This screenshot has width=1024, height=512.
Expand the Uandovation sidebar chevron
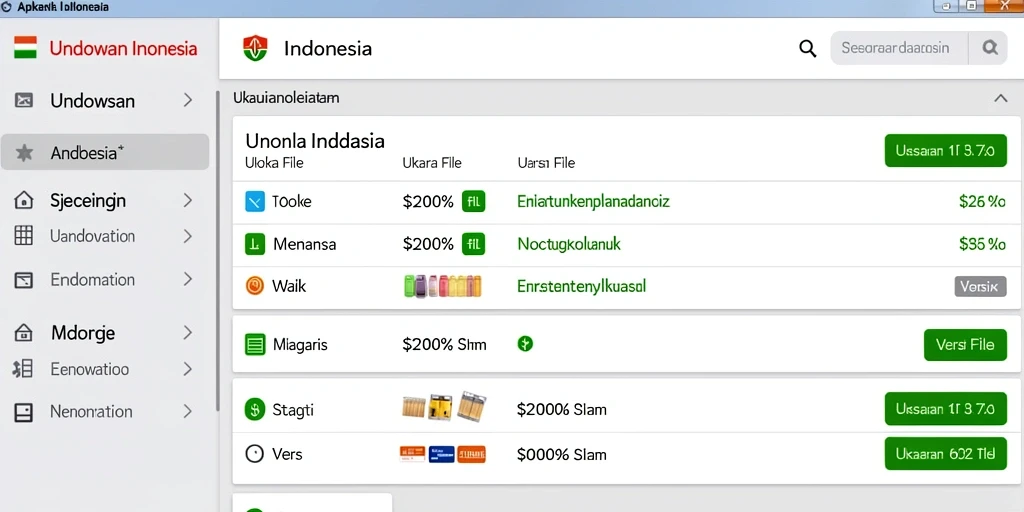tap(187, 236)
